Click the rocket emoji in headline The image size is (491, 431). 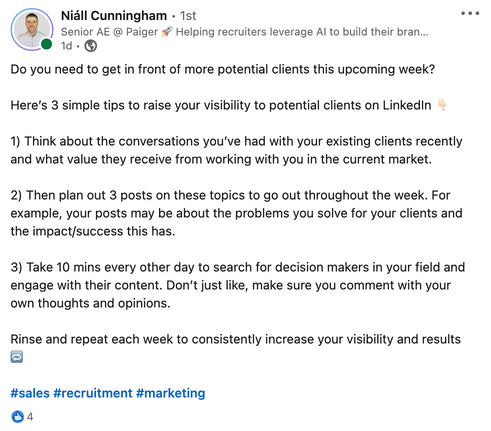click(167, 32)
